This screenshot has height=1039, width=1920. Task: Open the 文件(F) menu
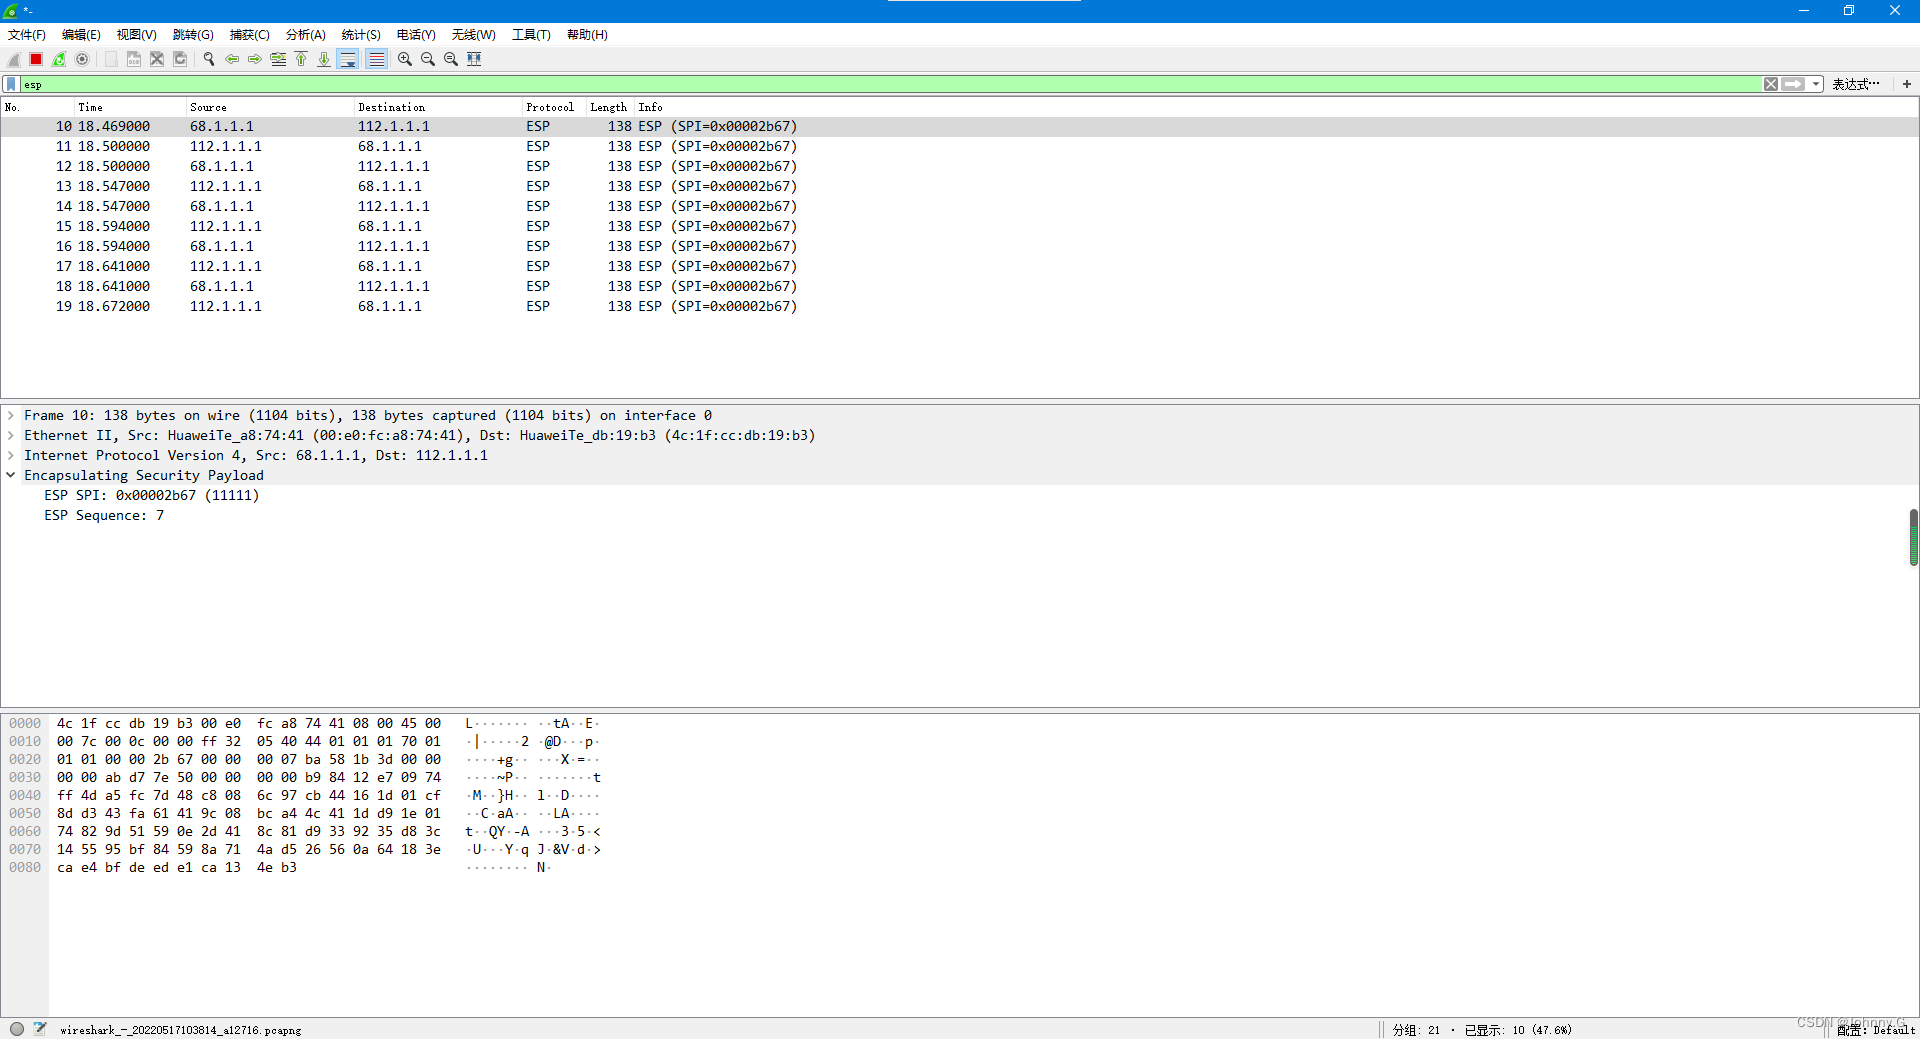pyautogui.click(x=27, y=35)
